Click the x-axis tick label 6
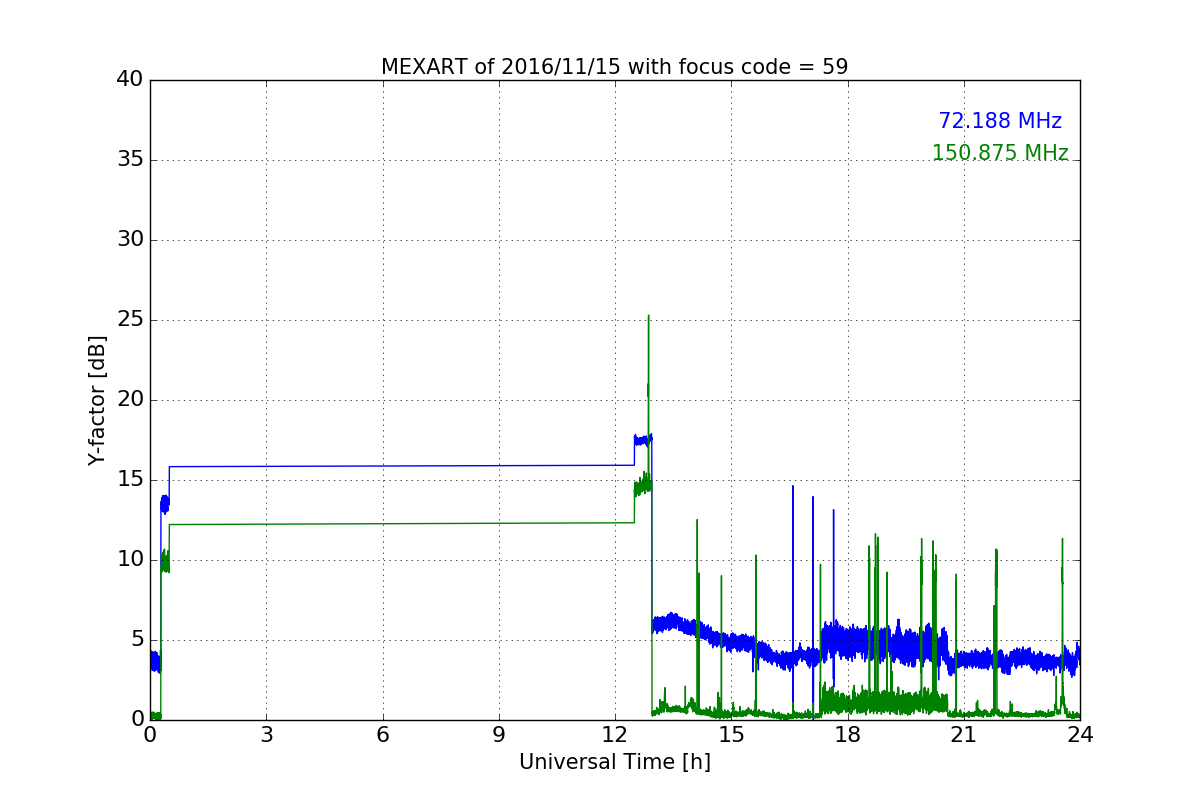The image size is (1200, 800). tap(382, 735)
